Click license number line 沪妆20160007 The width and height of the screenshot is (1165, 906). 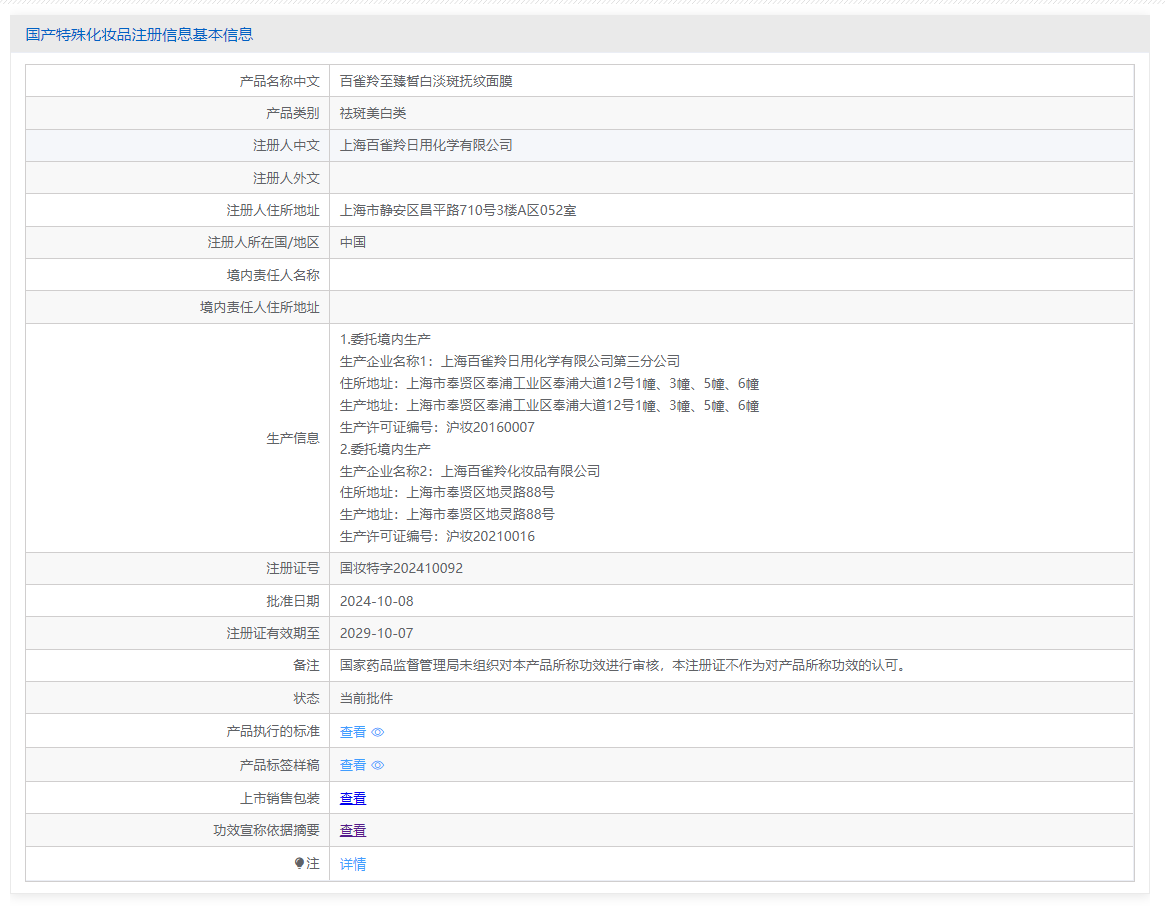[x=437, y=427]
